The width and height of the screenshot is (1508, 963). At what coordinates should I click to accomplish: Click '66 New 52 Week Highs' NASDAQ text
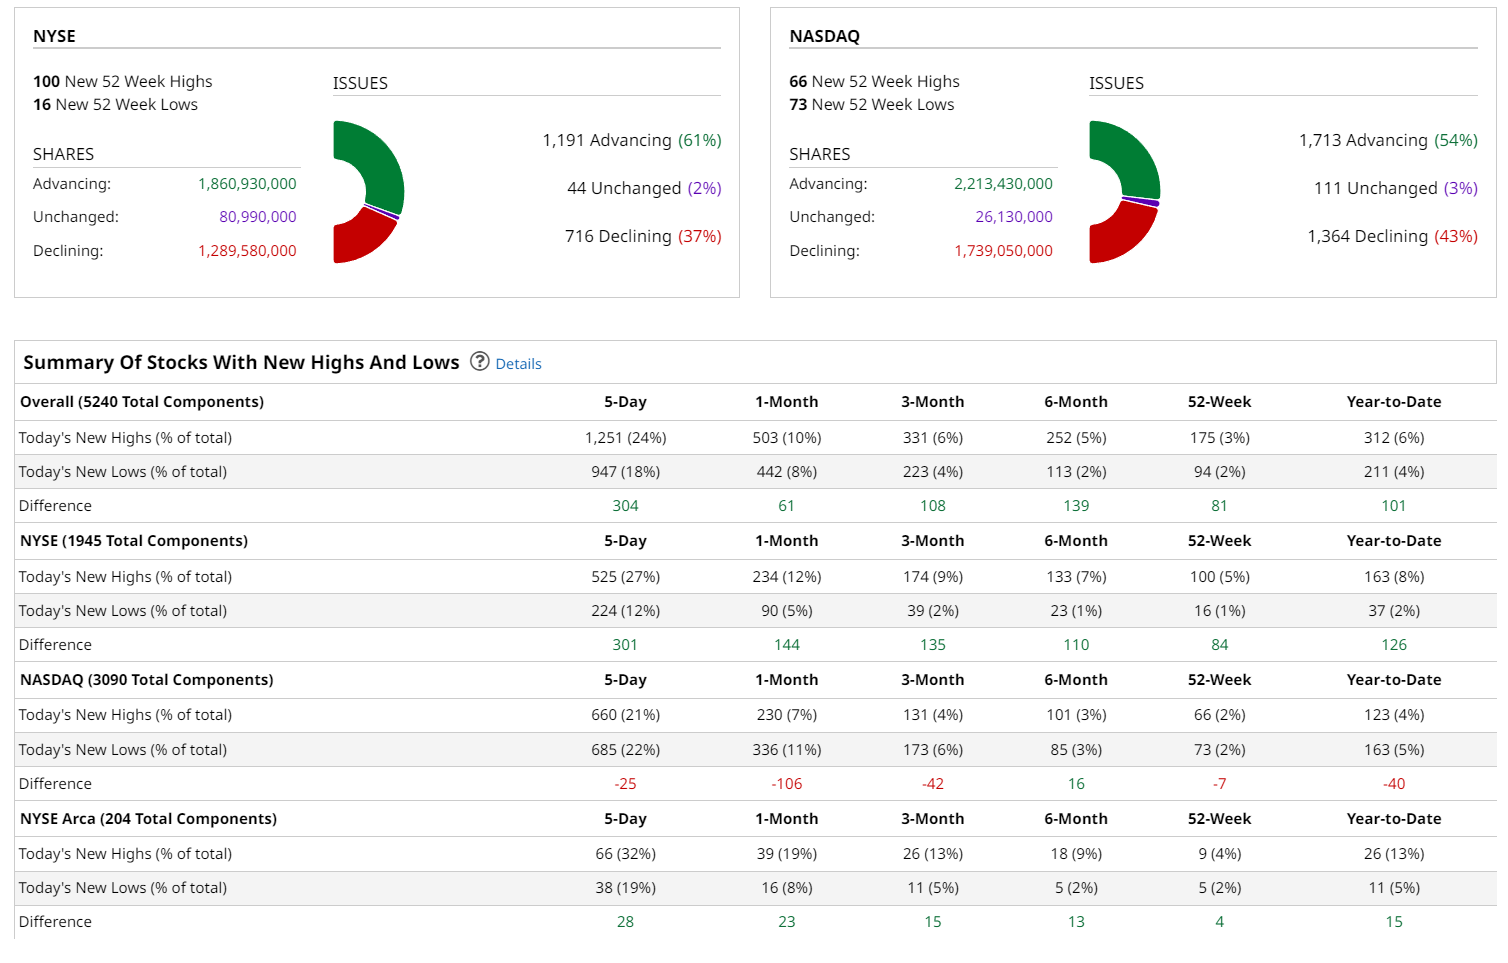pos(874,82)
